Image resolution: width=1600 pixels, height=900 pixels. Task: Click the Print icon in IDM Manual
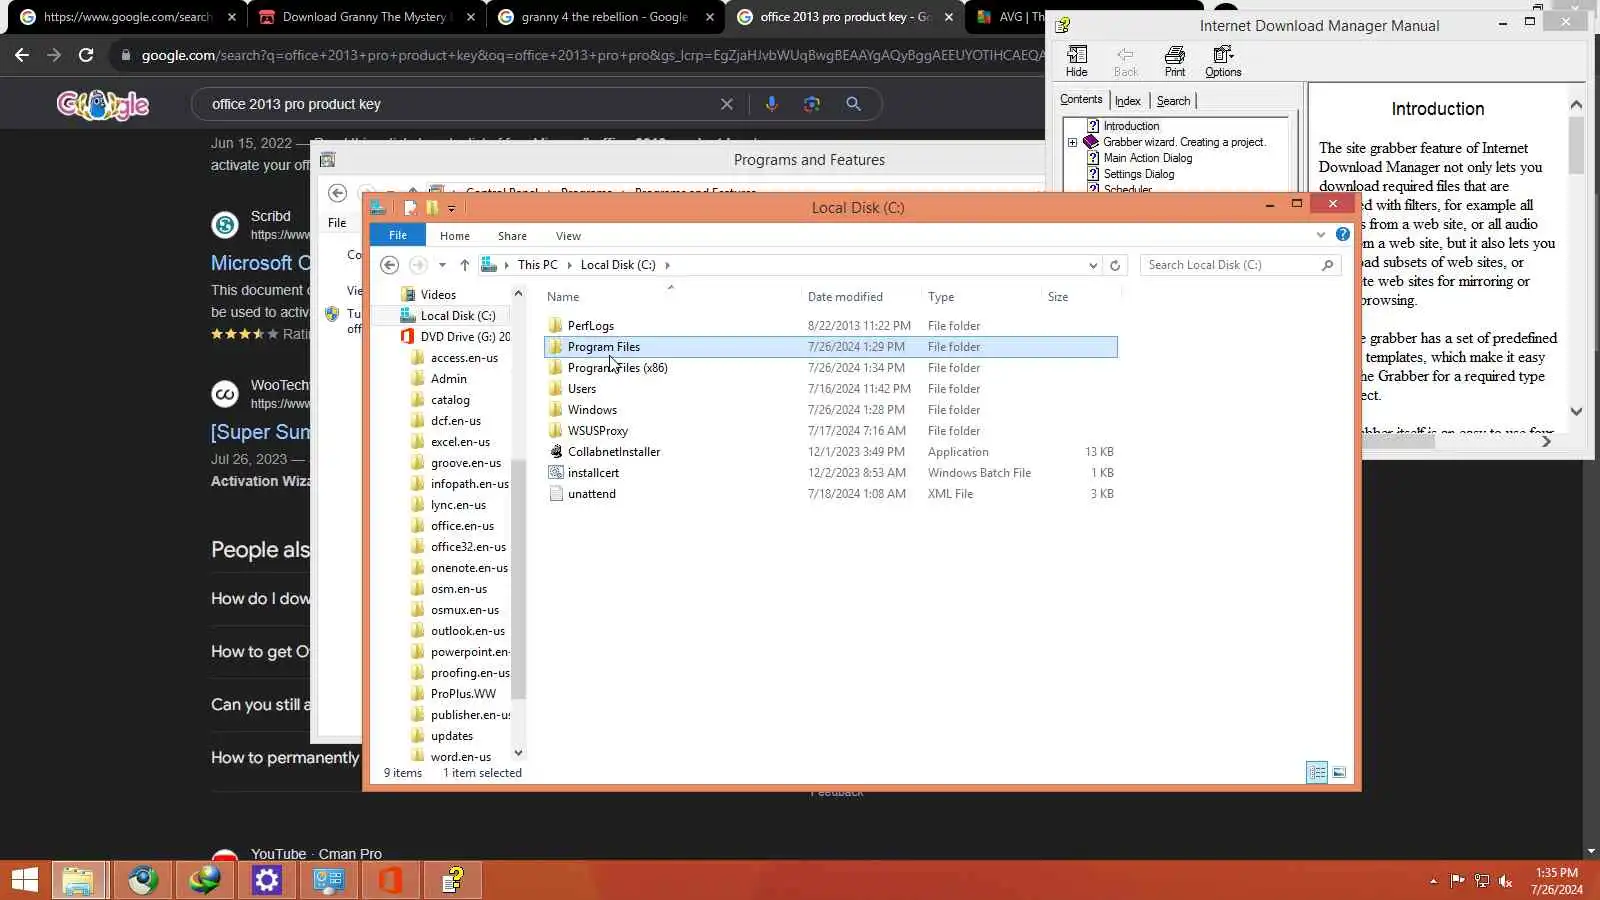pos(1175,61)
